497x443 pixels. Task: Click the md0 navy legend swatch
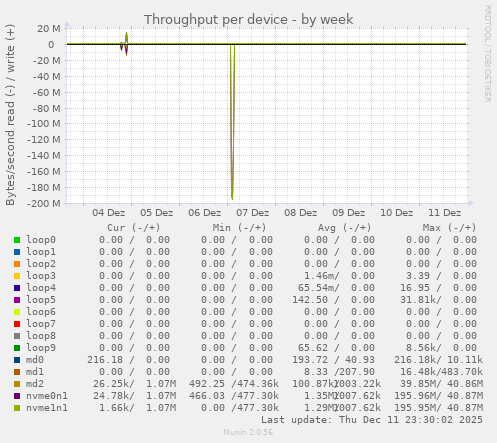click(x=17, y=360)
